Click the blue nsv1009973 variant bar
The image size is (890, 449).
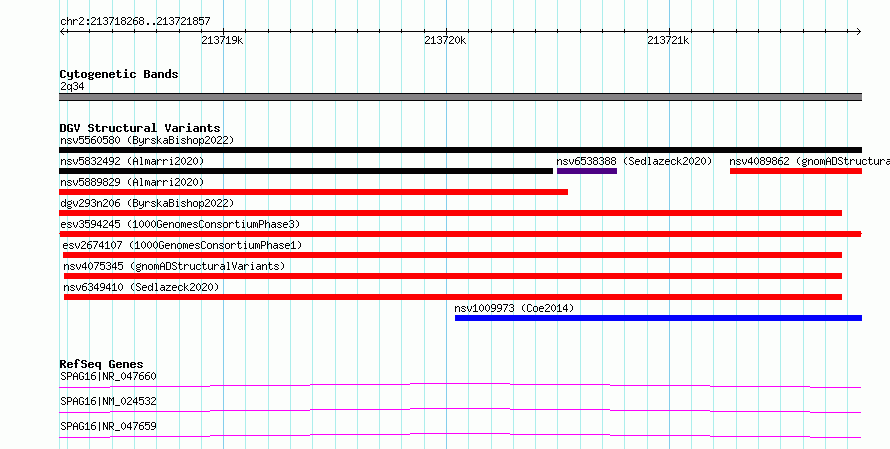tap(658, 318)
